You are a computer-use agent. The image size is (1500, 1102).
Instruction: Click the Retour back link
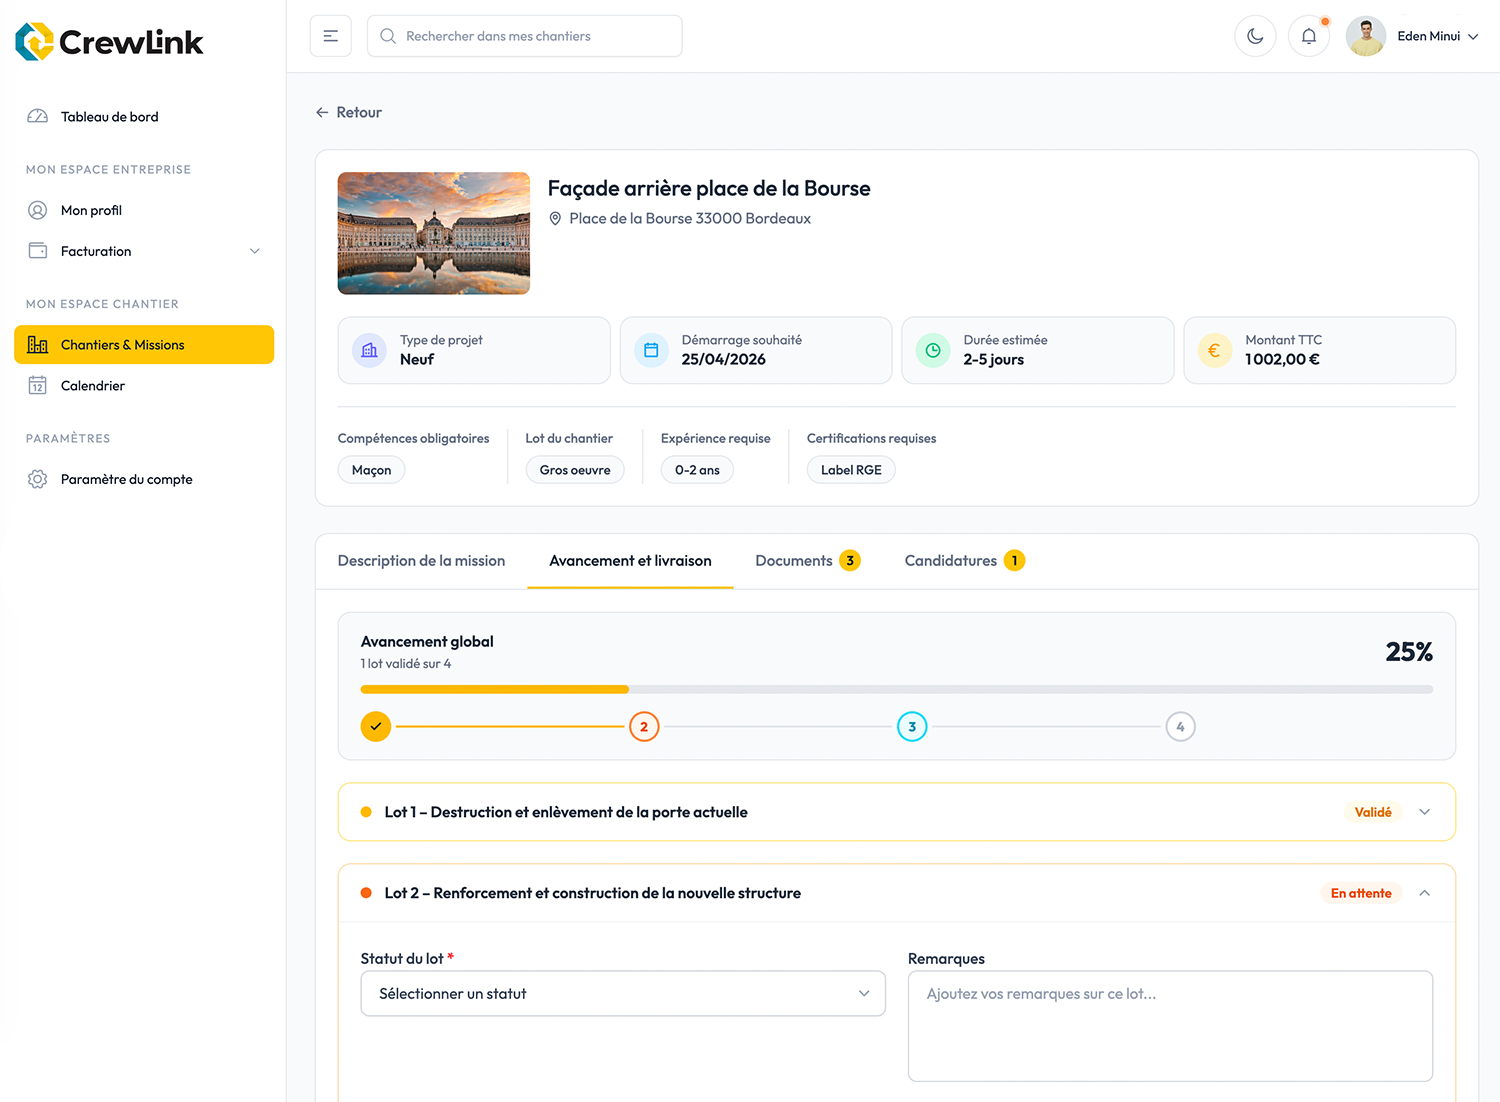click(x=349, y=112)
